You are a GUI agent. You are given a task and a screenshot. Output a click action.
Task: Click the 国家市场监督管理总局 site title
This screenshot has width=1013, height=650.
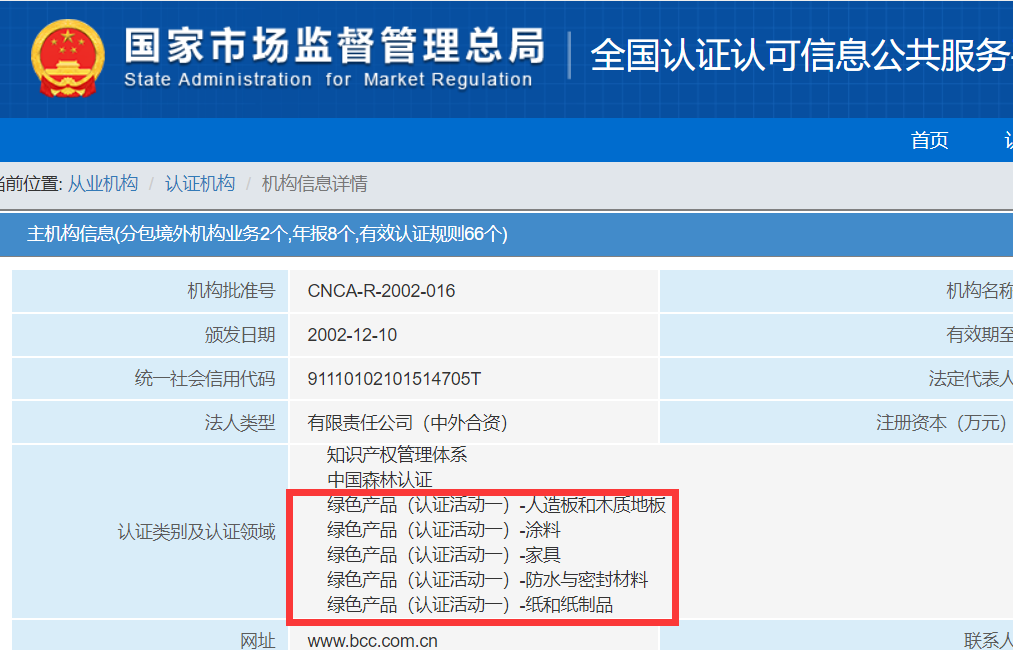(335, 45)
